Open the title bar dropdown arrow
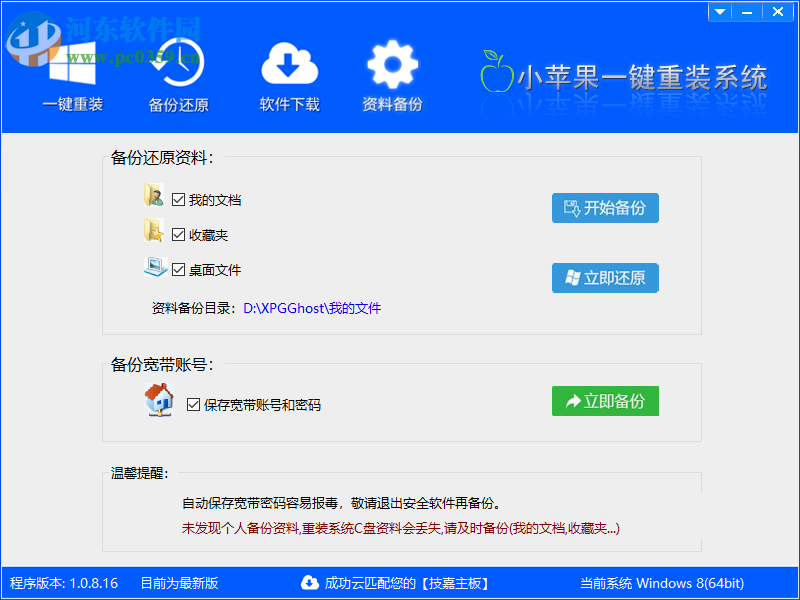Image resolution: width=800 pixels, height=600 pixels. pyautogui.click(x=719, y=11)
